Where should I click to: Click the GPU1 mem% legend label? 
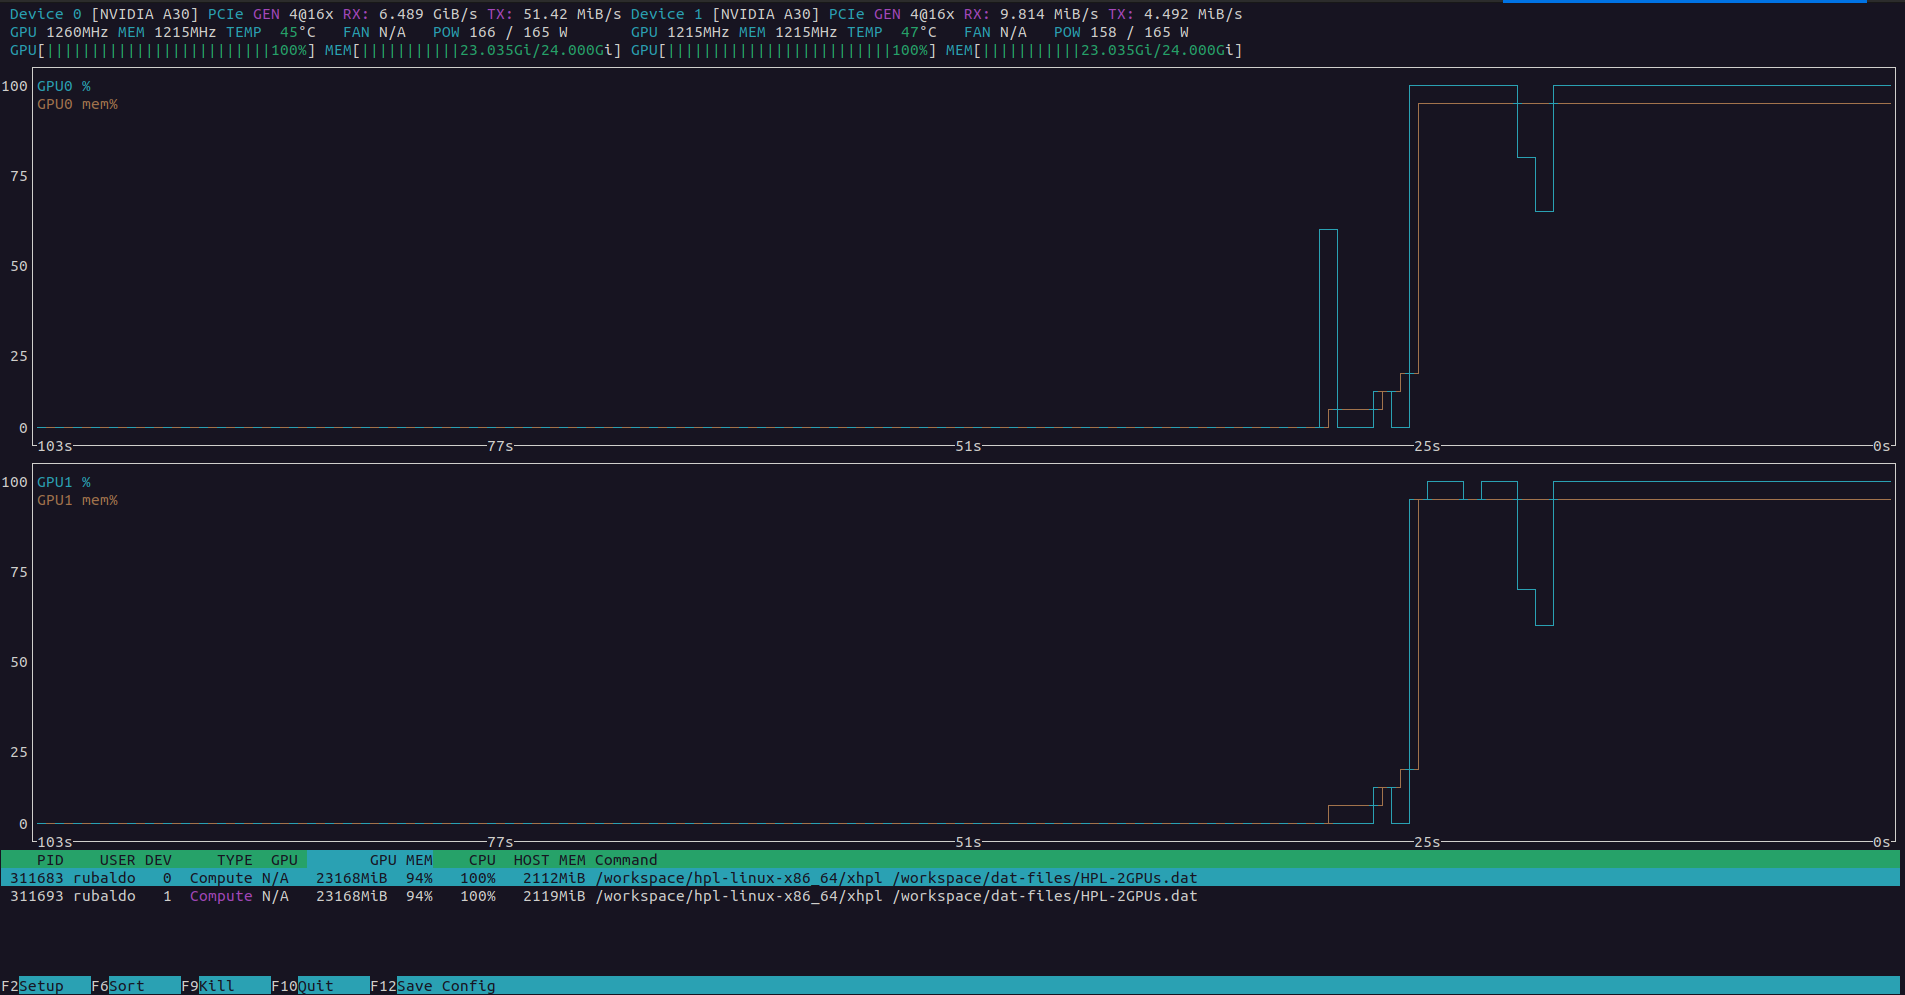(x=77, y=500)
